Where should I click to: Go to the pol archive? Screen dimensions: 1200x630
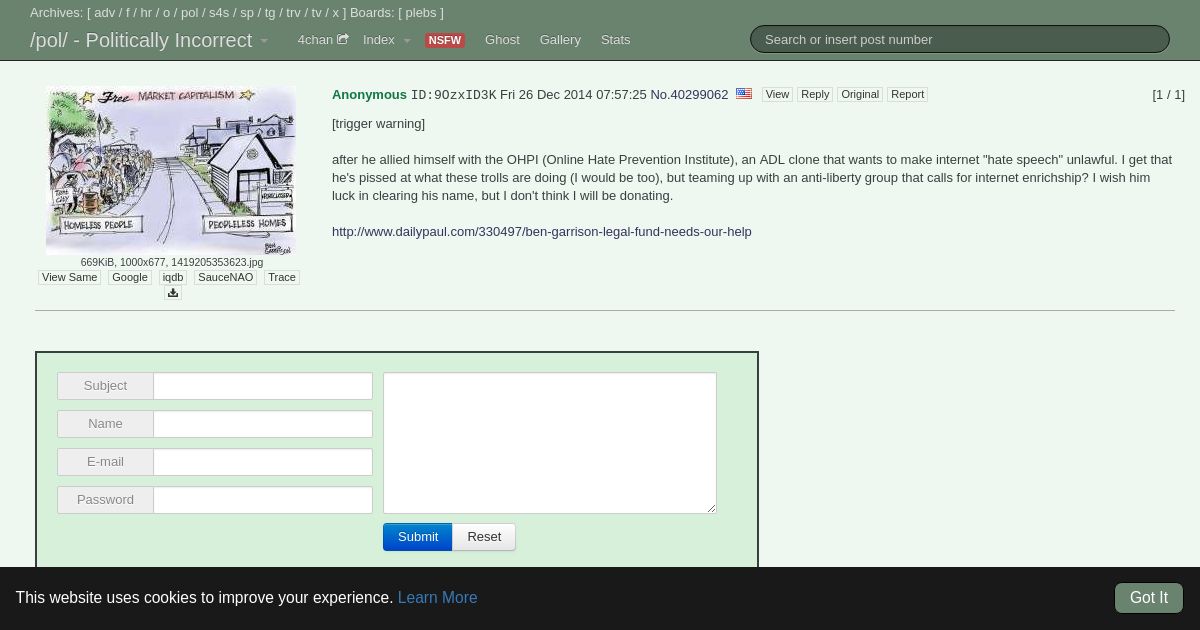(x=190, y=13)
